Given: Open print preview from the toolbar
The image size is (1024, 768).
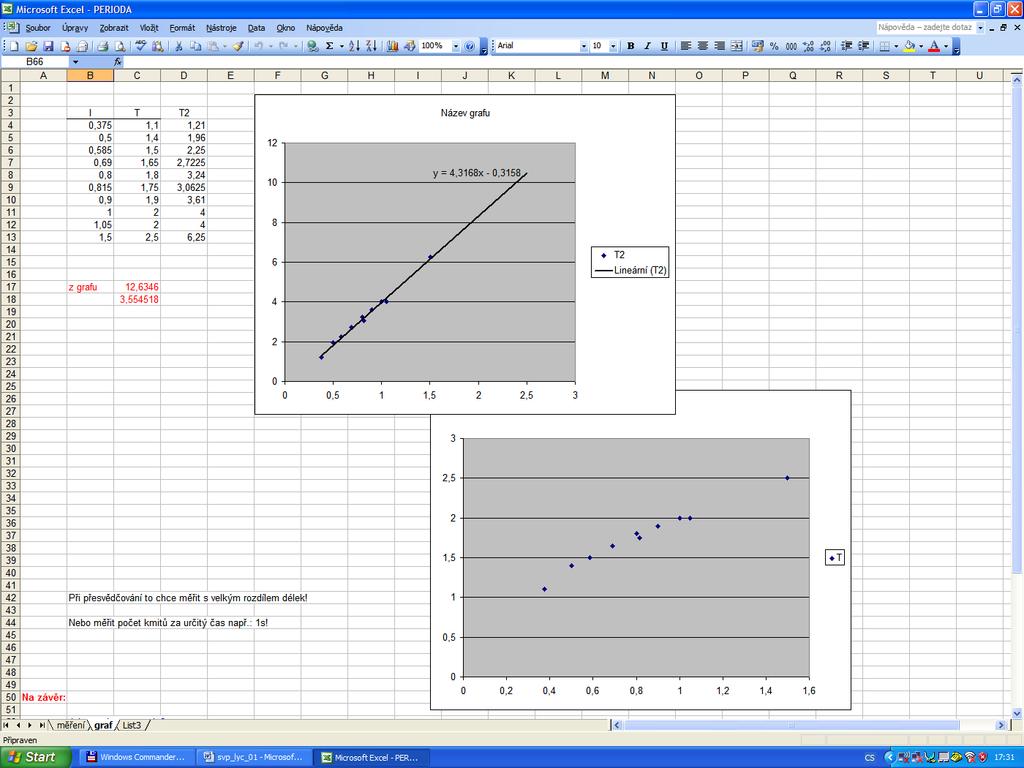Looking at the screenshot, I should pos(120,46).
